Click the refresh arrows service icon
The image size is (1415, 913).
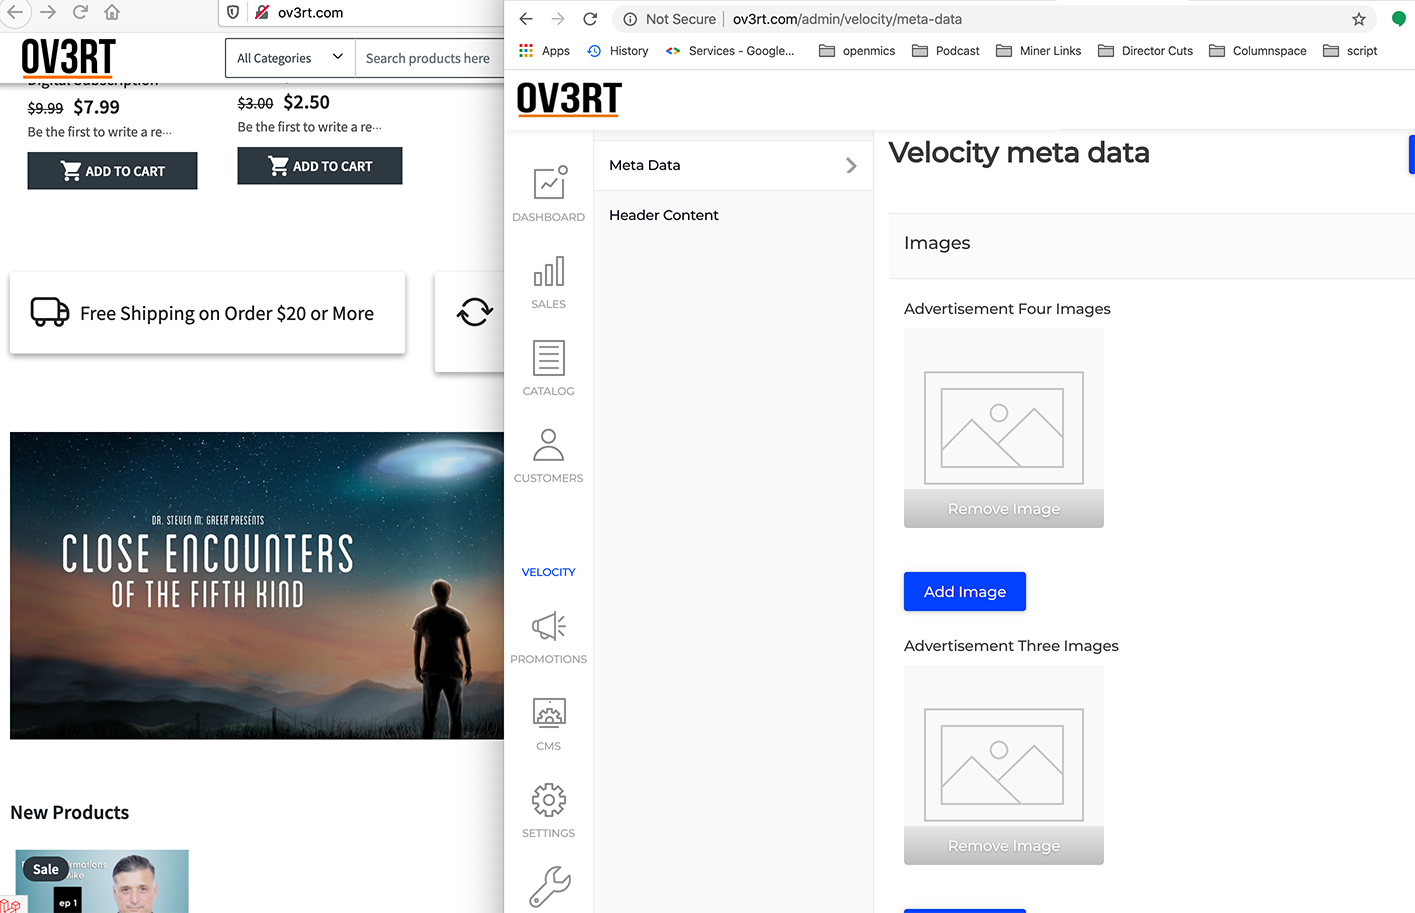pos(475,312)
